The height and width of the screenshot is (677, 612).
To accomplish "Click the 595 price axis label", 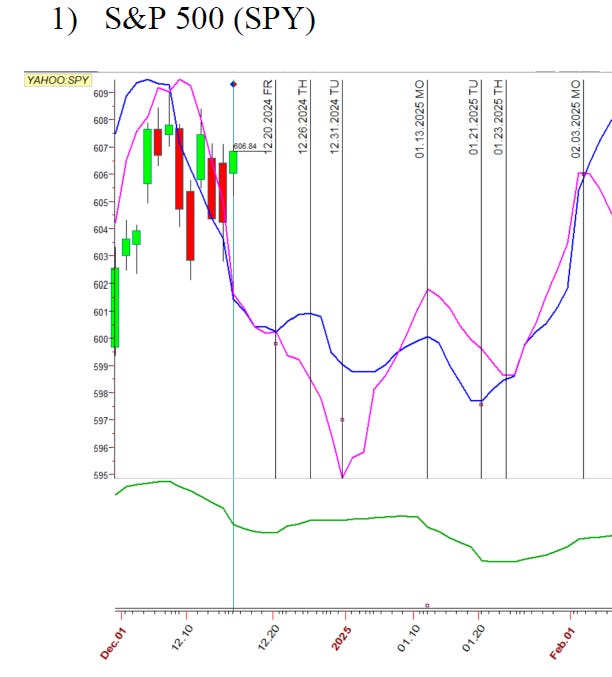I will click(100, 475).
